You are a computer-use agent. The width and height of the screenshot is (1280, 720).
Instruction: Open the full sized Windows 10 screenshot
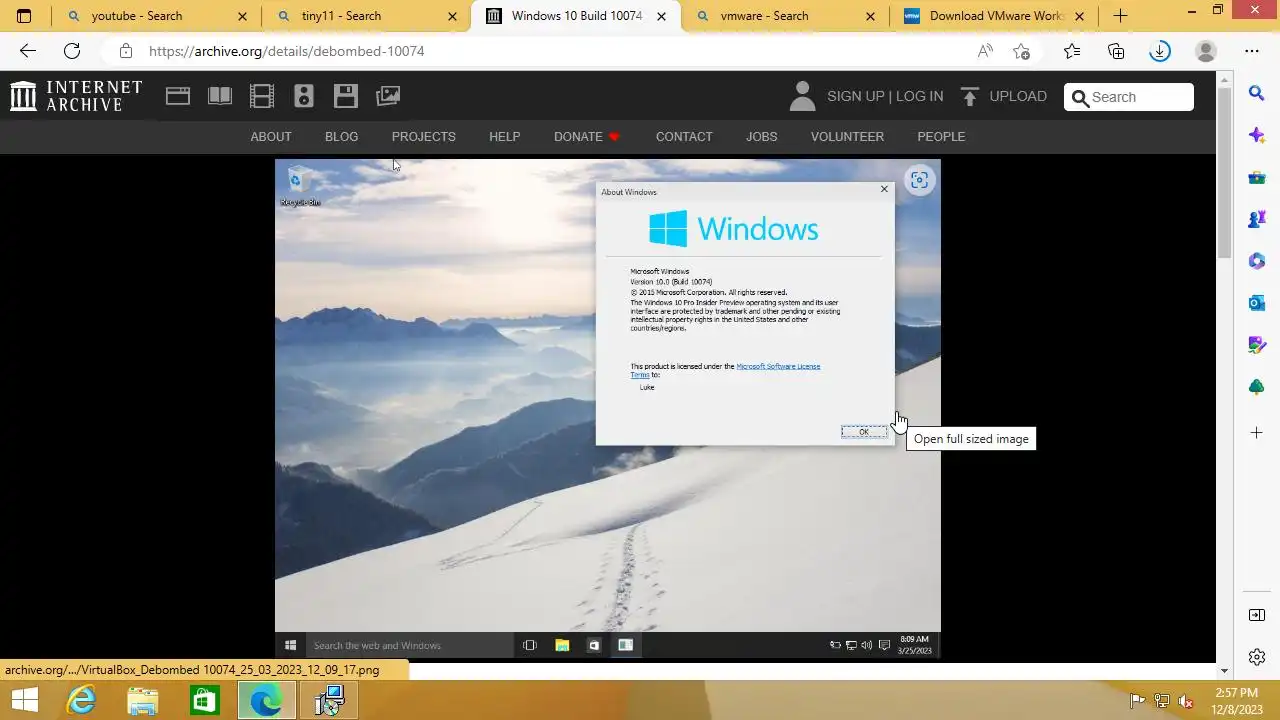point(608,408)
